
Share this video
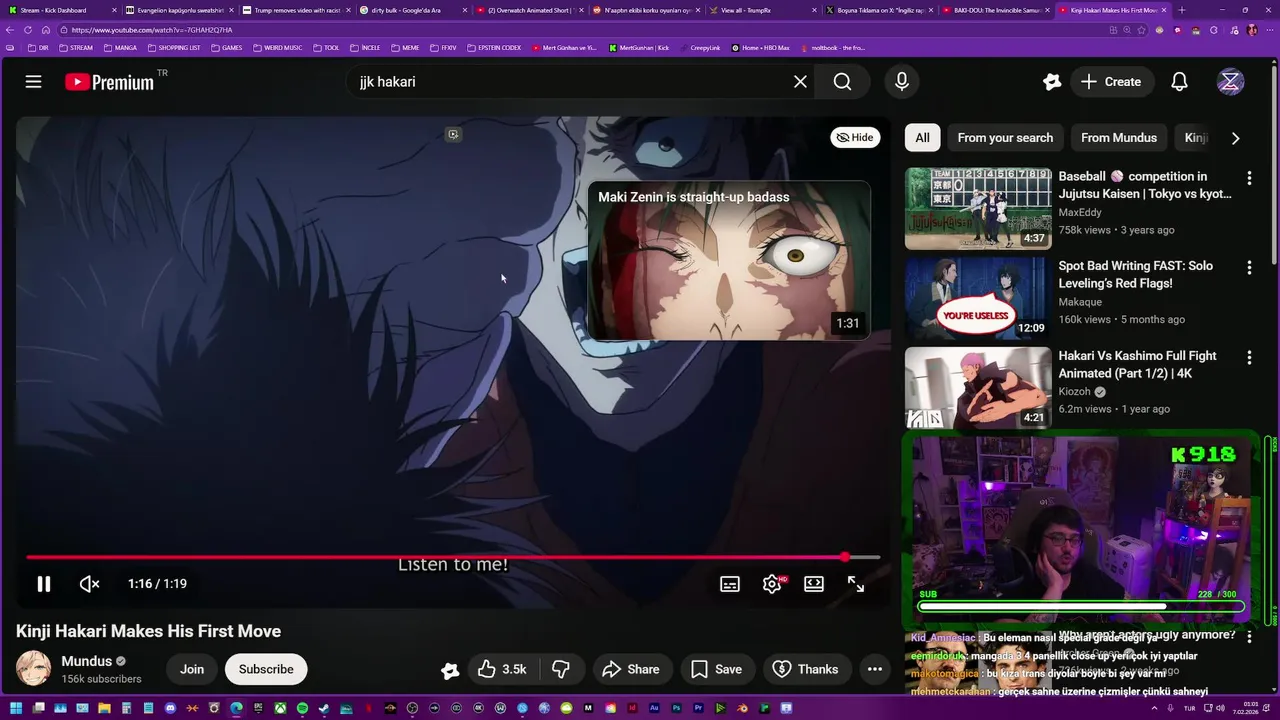click(x=630, y=669)
